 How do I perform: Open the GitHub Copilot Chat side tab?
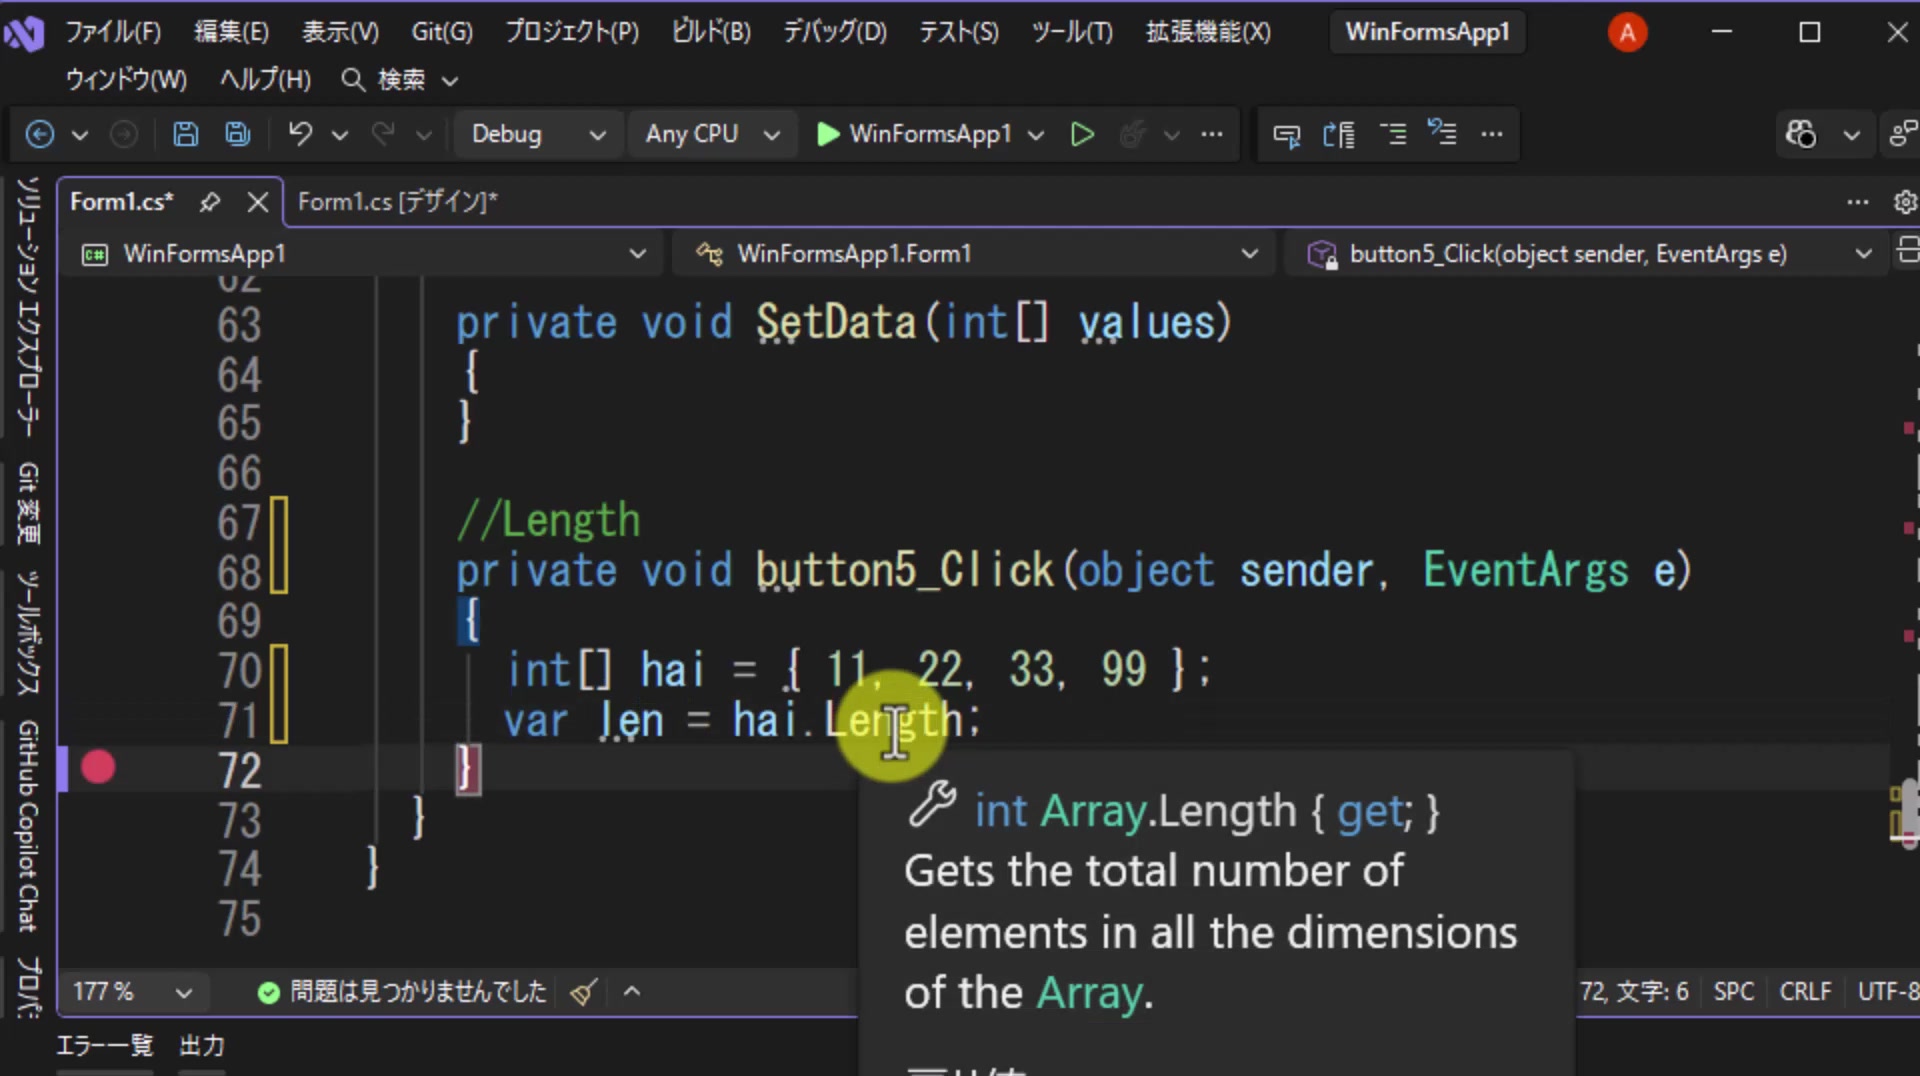tap(29, 826)
